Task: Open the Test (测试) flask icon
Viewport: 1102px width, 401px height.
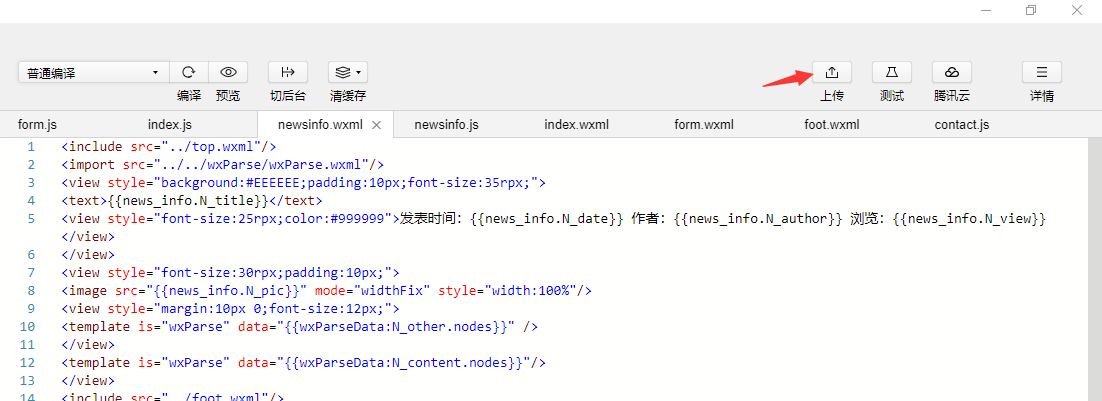Action: click(891, 72)
